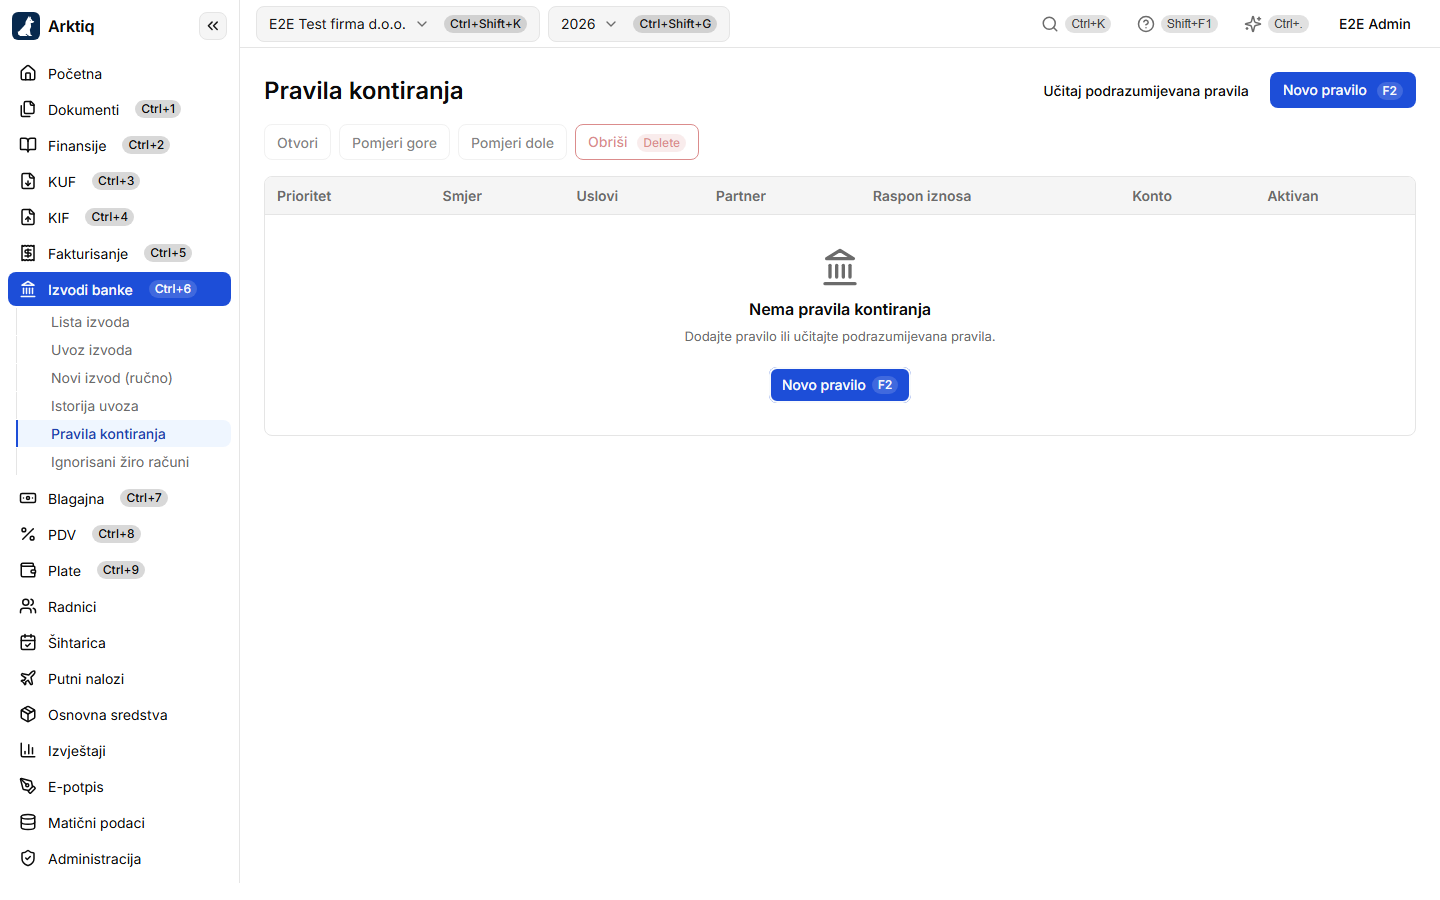Image resolution: width=1440 pixels, height=900 pixels.
Task: Click the help question-mark icon
Action: tap(1146, 24)
